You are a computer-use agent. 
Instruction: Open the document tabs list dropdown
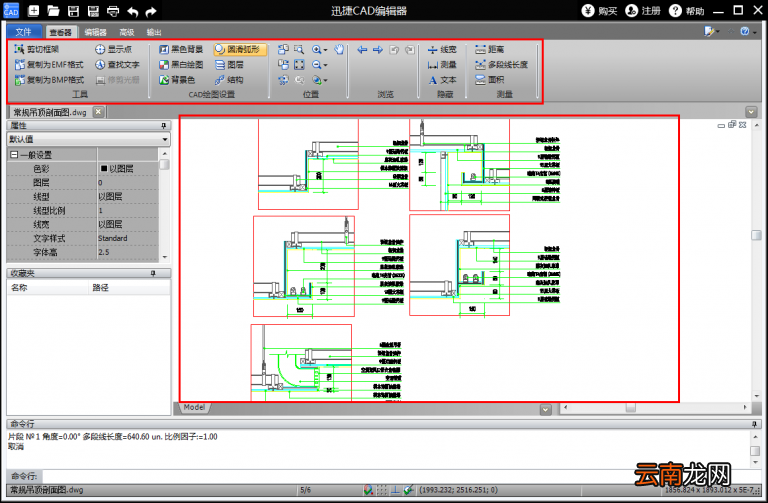[751, 112]
